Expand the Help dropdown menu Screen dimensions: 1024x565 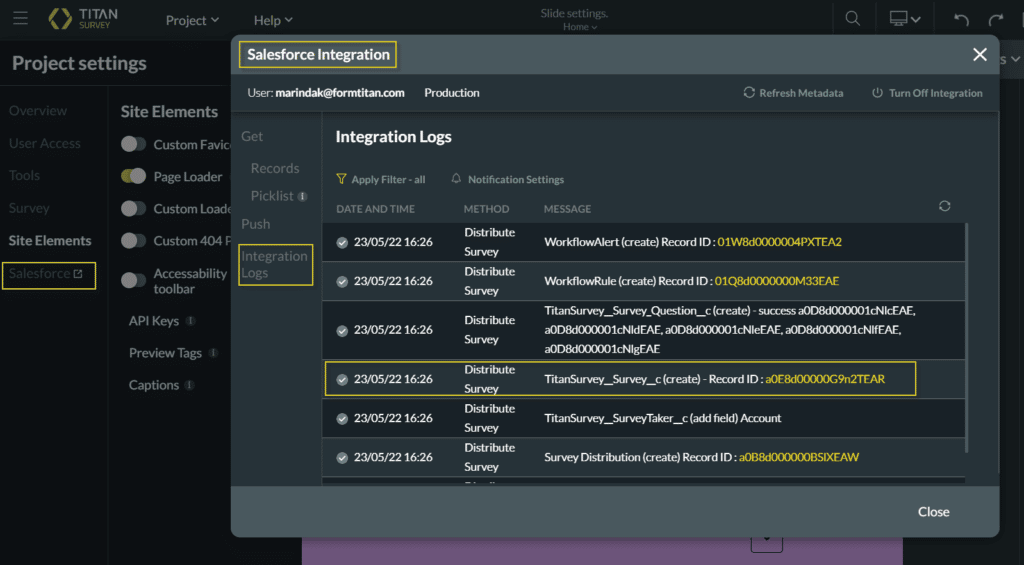coord(273,20)
